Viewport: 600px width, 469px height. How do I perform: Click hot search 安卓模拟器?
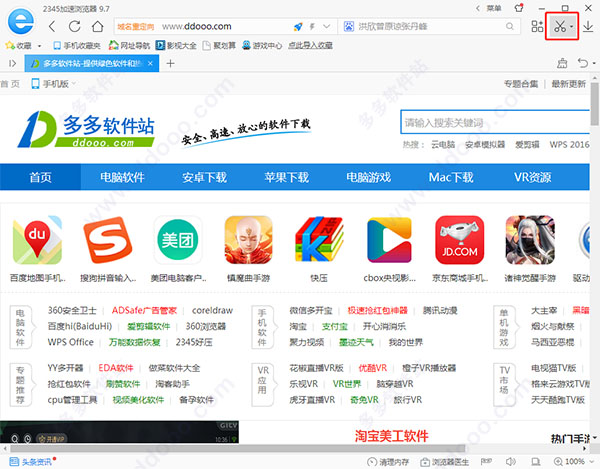485,145
